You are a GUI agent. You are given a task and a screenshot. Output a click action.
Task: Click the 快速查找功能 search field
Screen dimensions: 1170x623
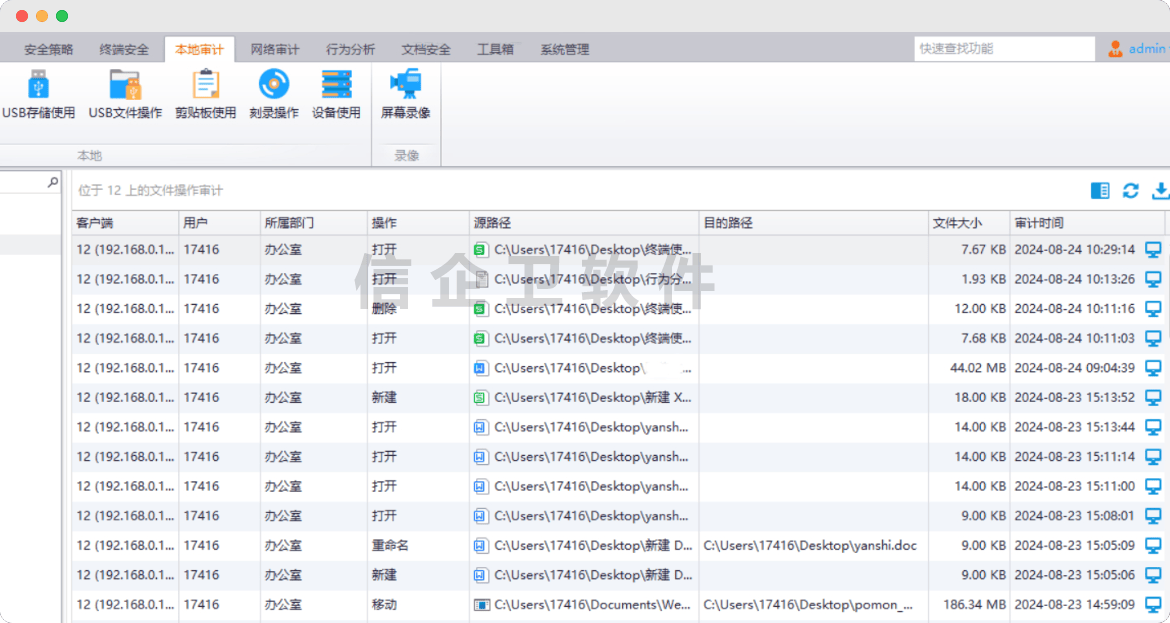(x=1003, y=49)
